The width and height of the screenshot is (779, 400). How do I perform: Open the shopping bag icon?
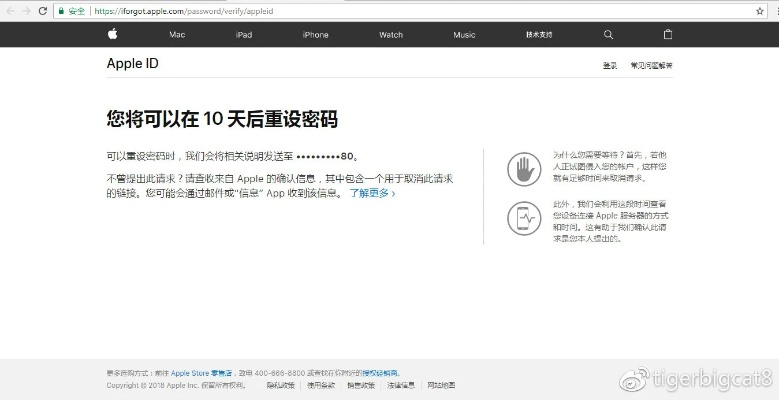pos(668,34)
